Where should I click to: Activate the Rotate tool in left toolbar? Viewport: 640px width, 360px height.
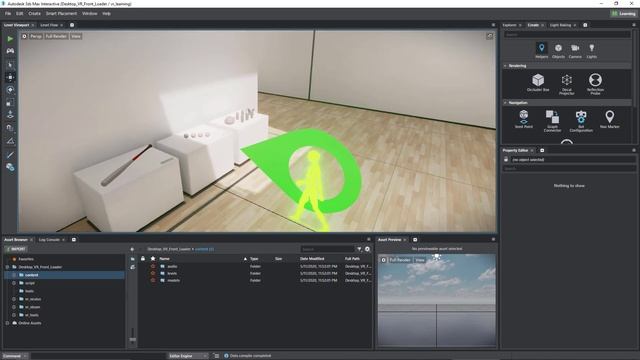tap(10, 90)
